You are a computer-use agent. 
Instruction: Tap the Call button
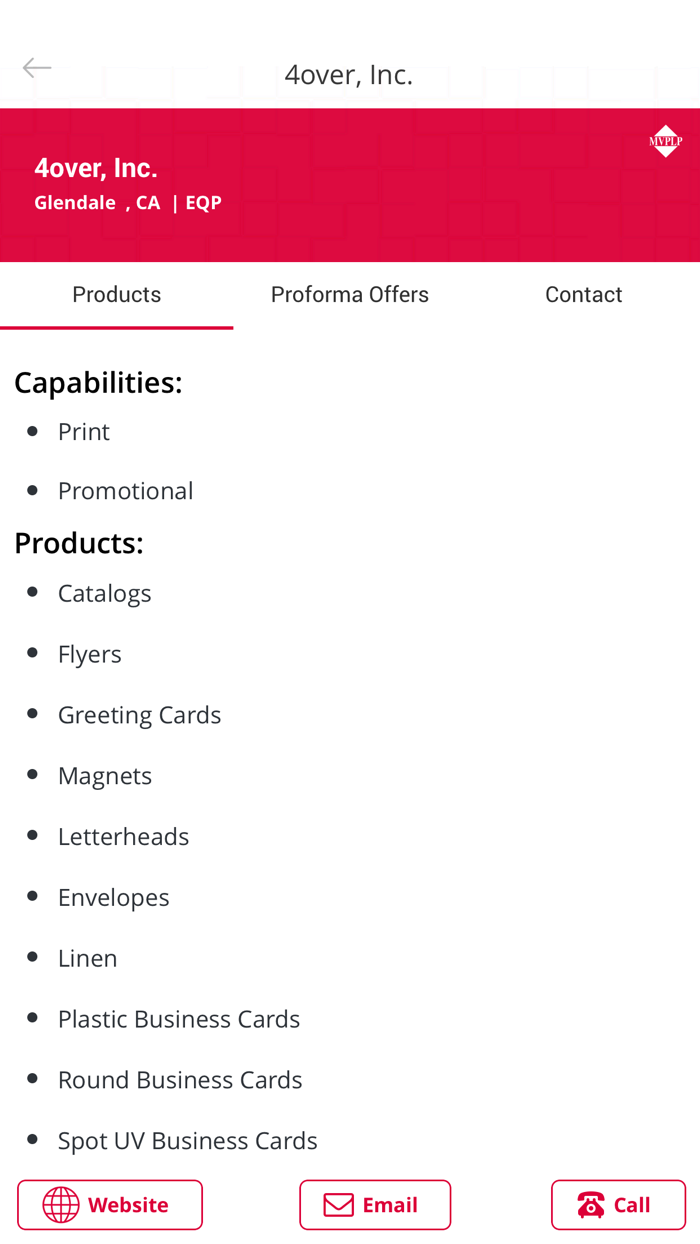click(x=620, y=1205)
